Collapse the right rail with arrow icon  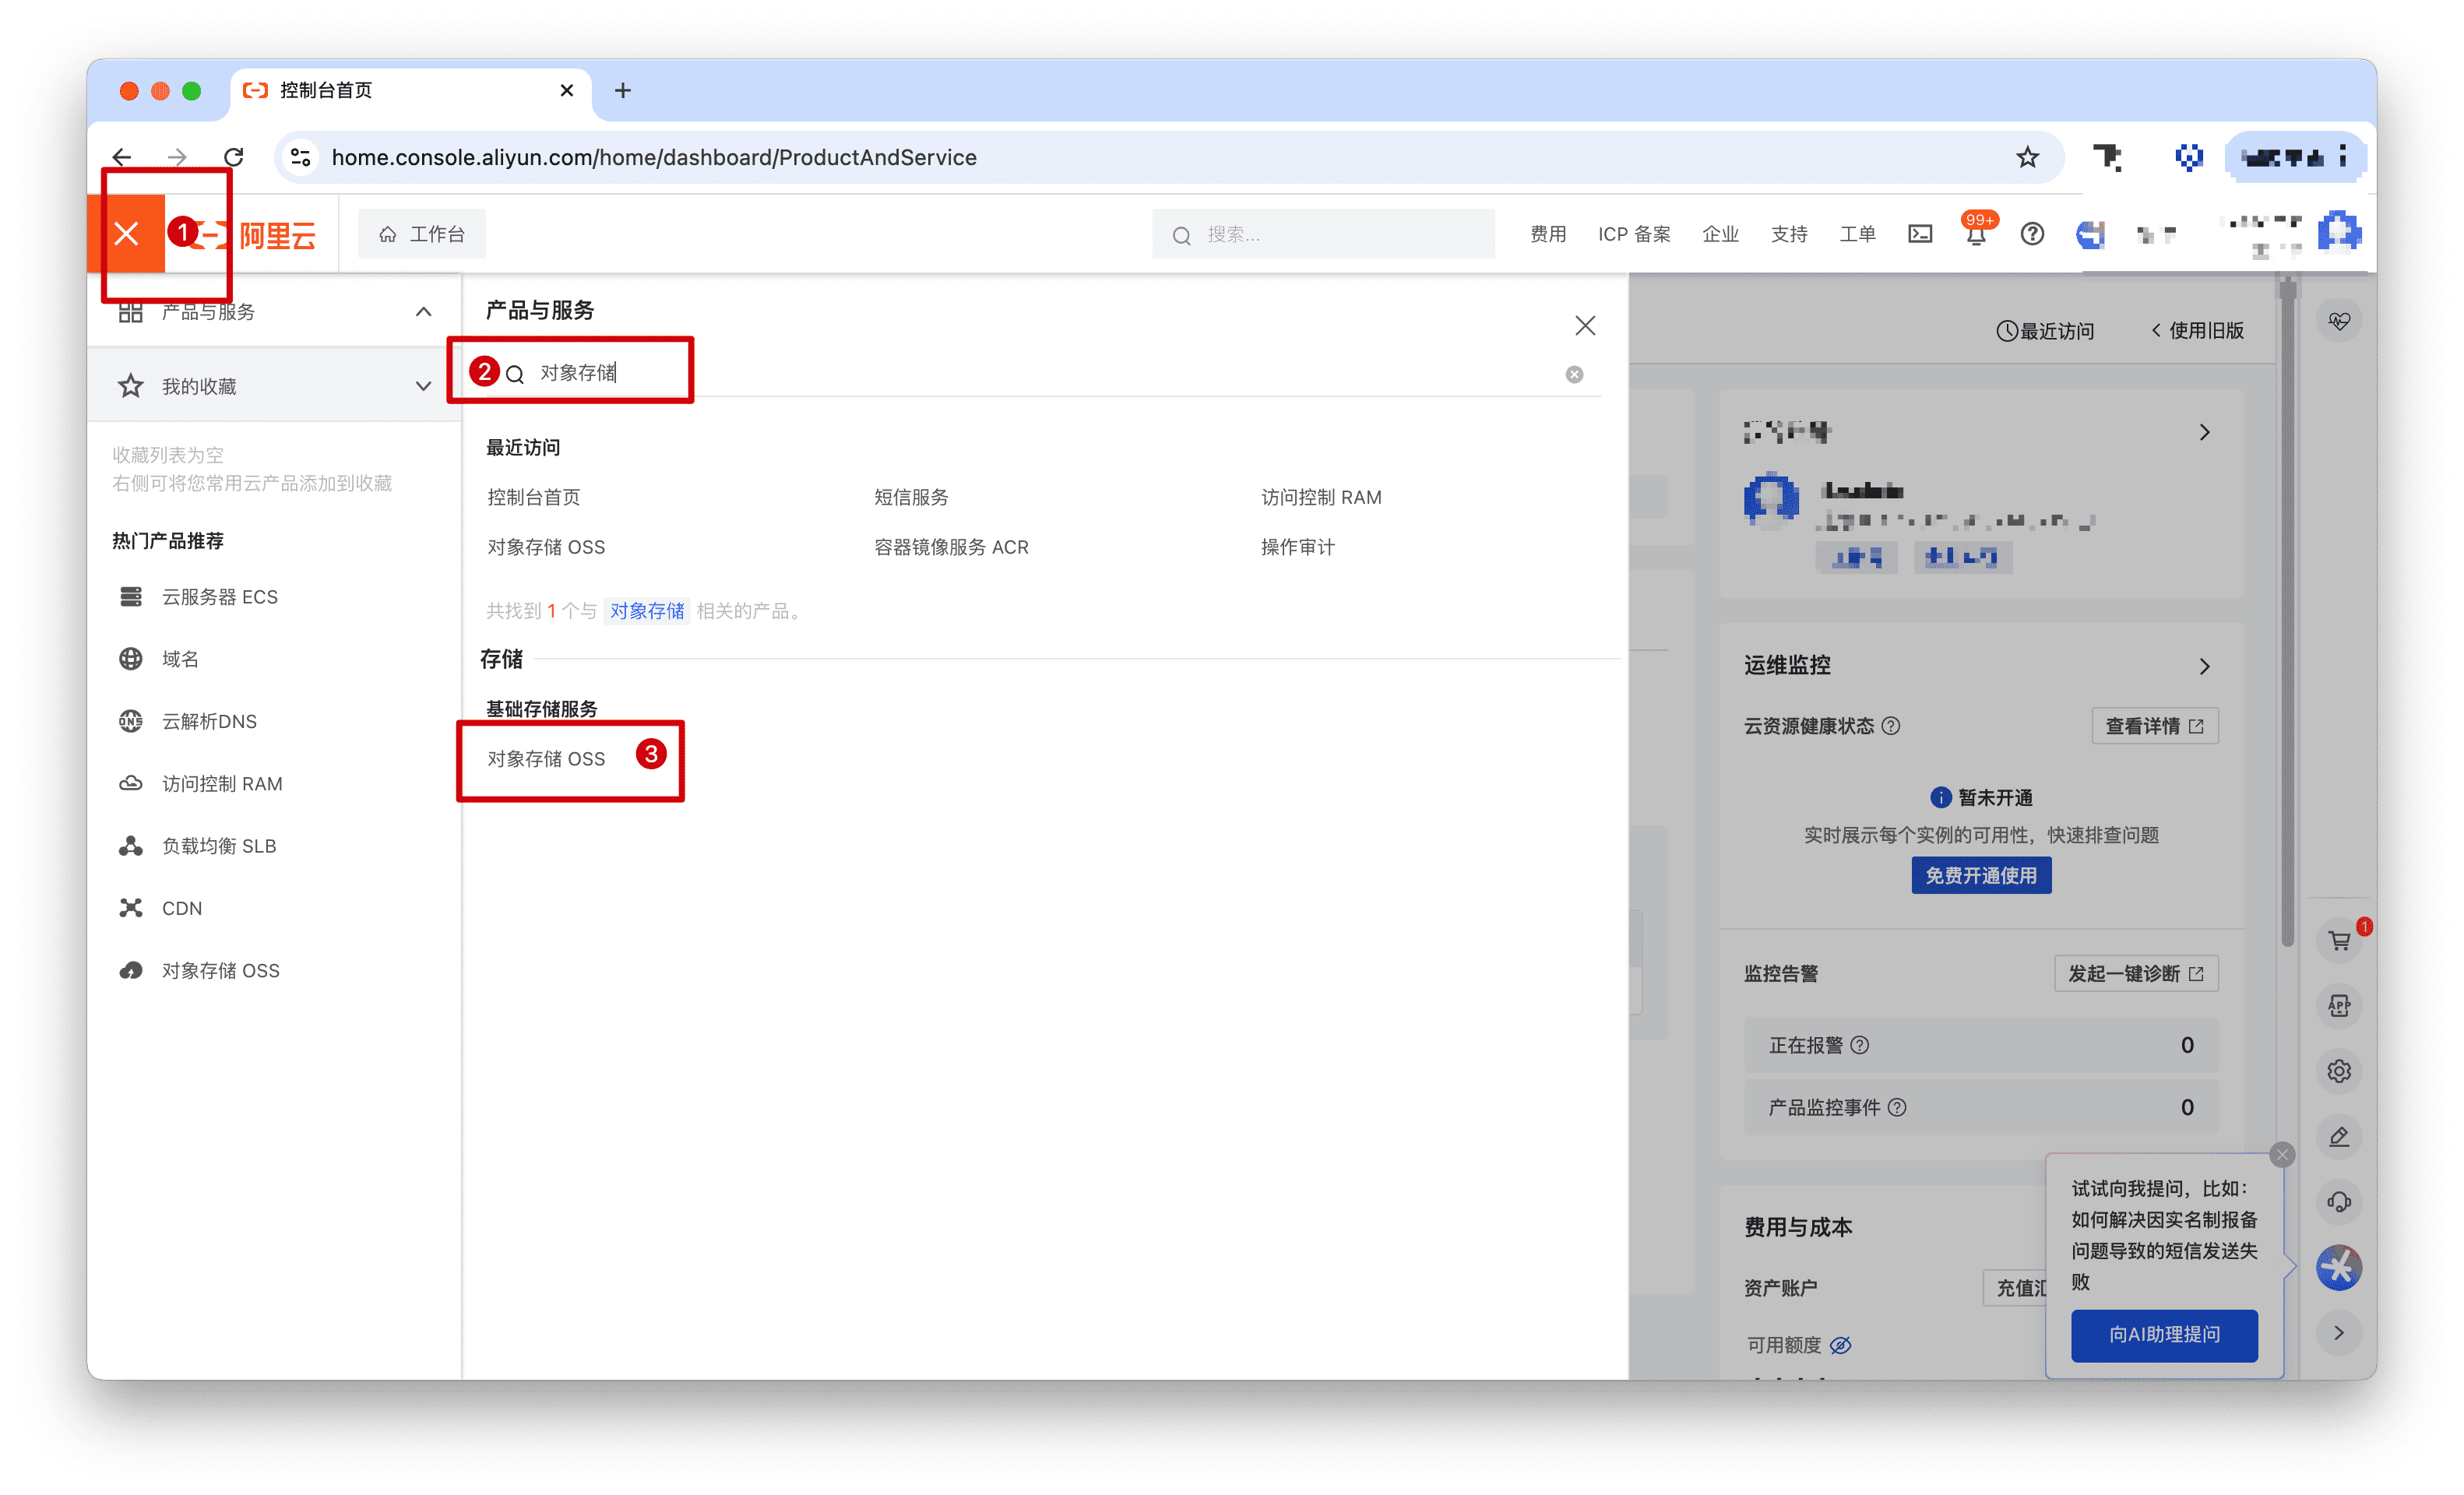[2339, 1333]
